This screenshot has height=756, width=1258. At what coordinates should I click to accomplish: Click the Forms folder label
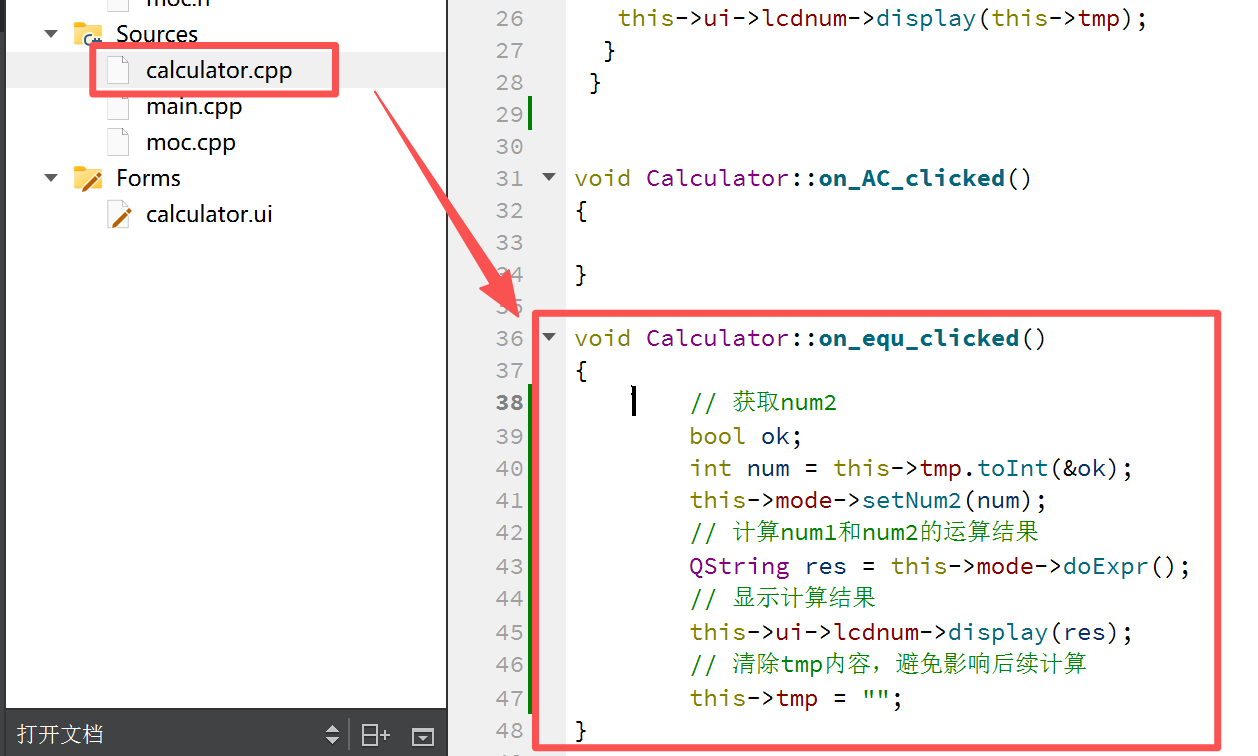click(x=149, y=179)
